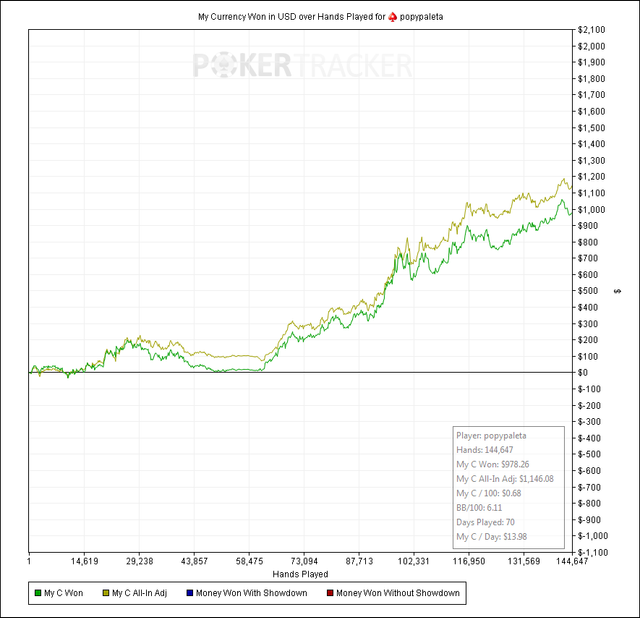Click the Hands Played axis label

(x=300, y=574)
